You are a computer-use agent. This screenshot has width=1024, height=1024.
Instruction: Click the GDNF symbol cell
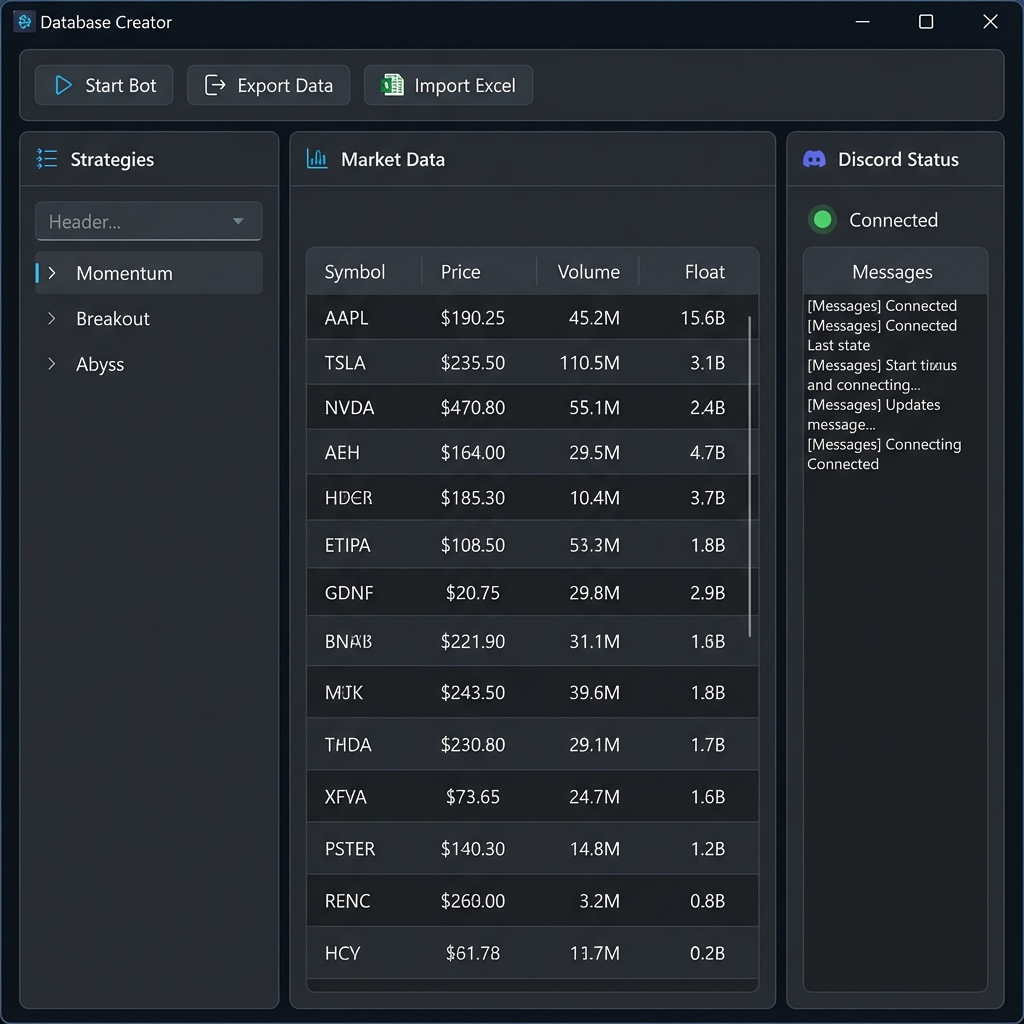[349, 593]
